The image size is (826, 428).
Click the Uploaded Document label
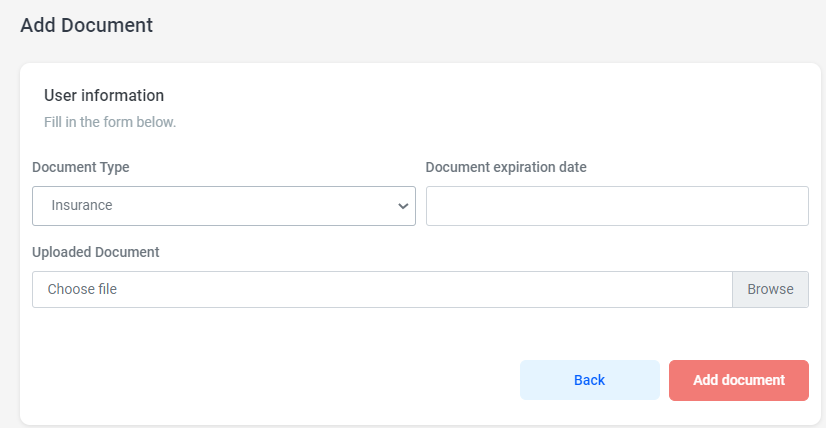point(96,252)
